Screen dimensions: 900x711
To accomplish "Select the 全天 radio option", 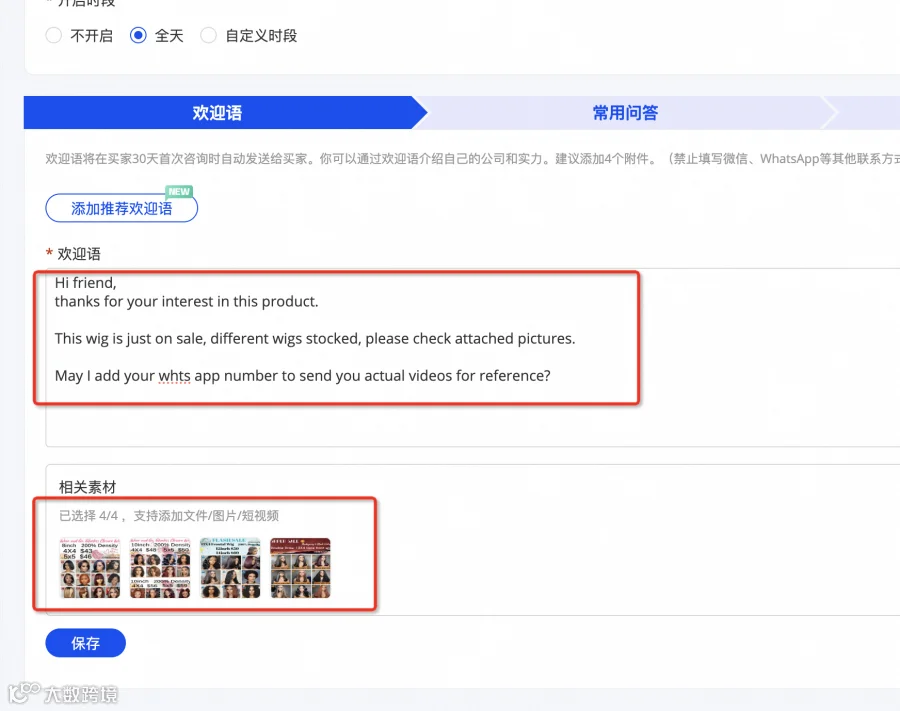I will coord(138,36).
